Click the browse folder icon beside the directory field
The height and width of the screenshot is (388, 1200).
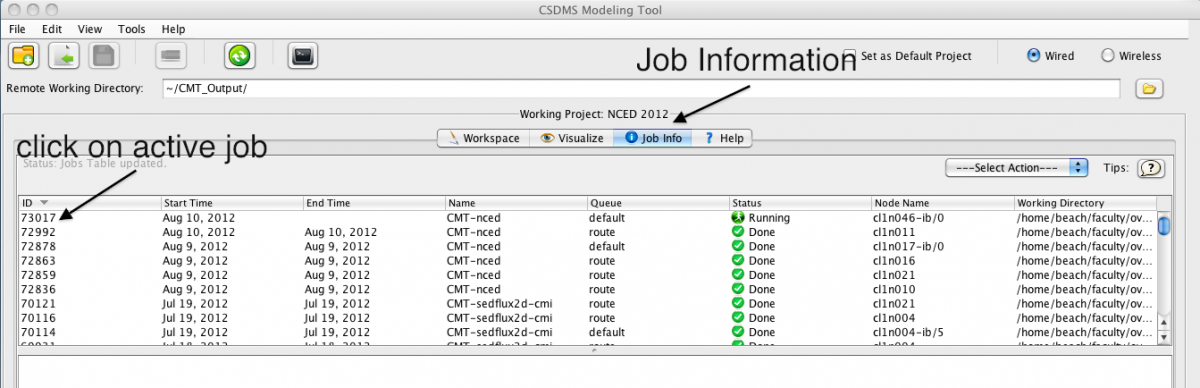coord(1150,89)
